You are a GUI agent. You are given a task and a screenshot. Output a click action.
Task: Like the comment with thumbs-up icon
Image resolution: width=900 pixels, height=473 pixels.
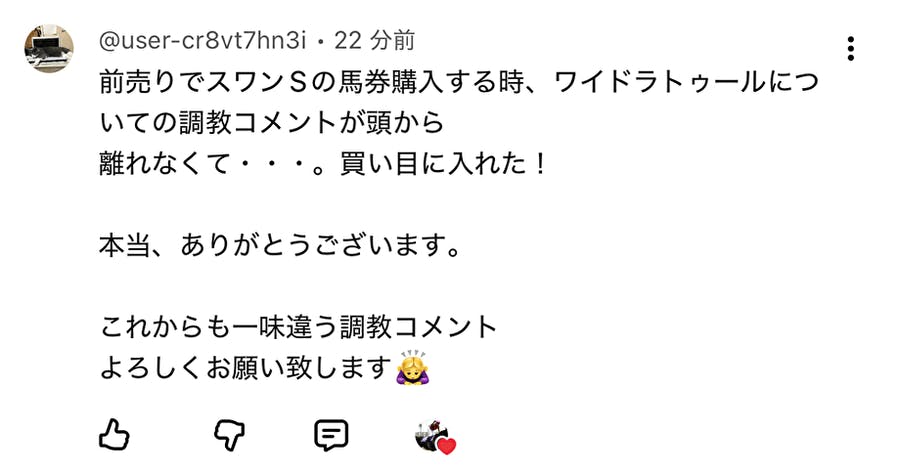pos(114,435)
